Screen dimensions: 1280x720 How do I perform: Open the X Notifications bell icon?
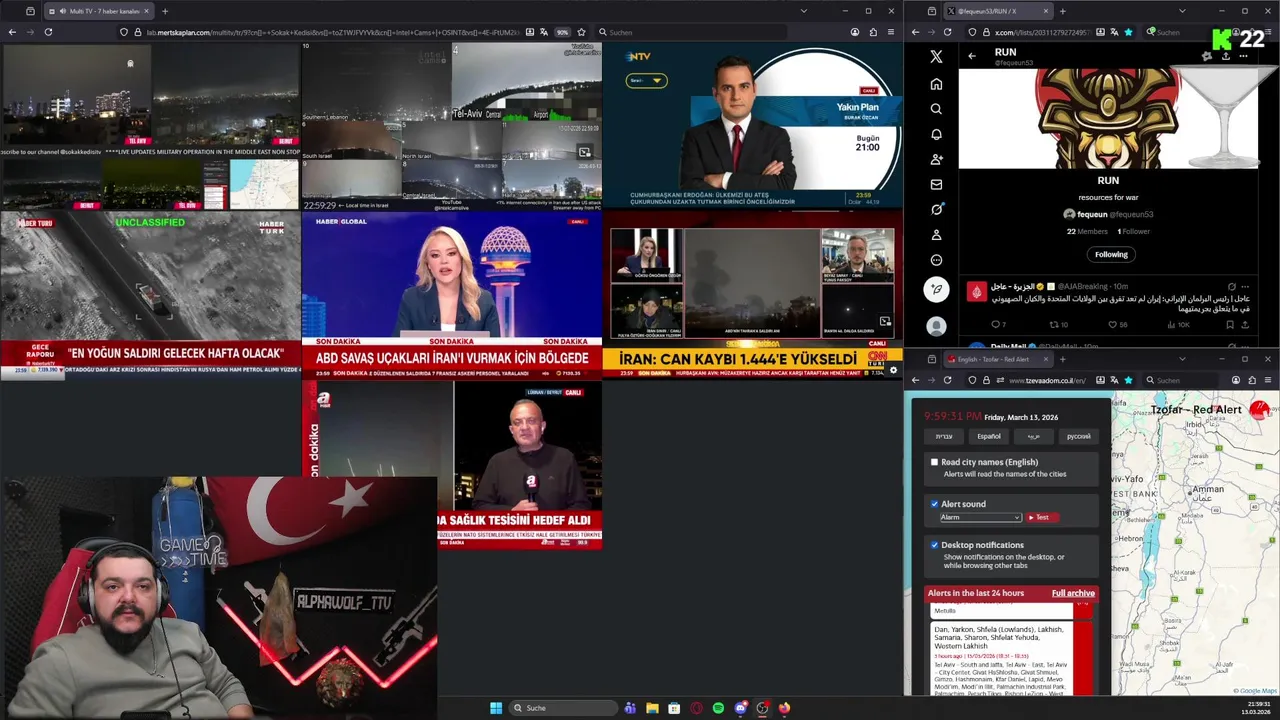(936, 134)
